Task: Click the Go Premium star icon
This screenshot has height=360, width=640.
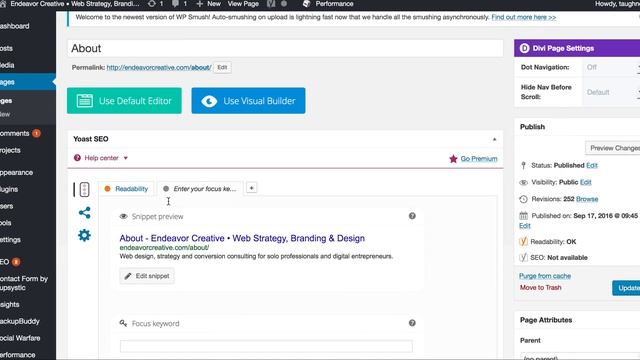Action: tap(453, 159)
